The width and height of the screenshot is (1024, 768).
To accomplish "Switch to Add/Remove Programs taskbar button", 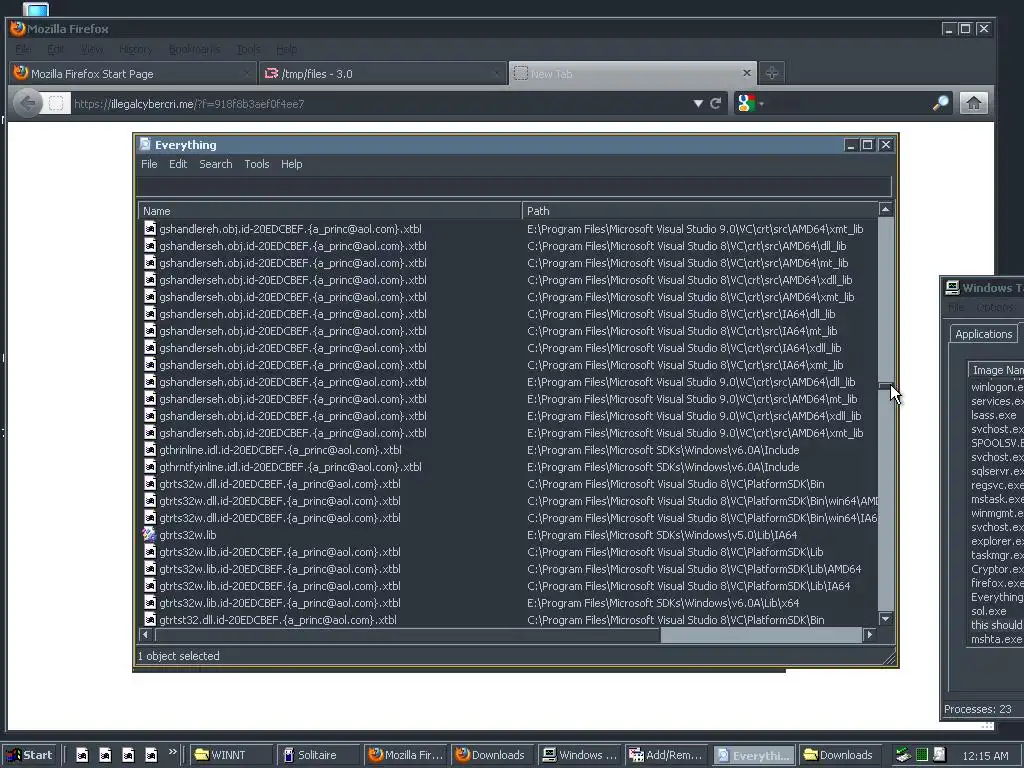I will click(666, 755).
